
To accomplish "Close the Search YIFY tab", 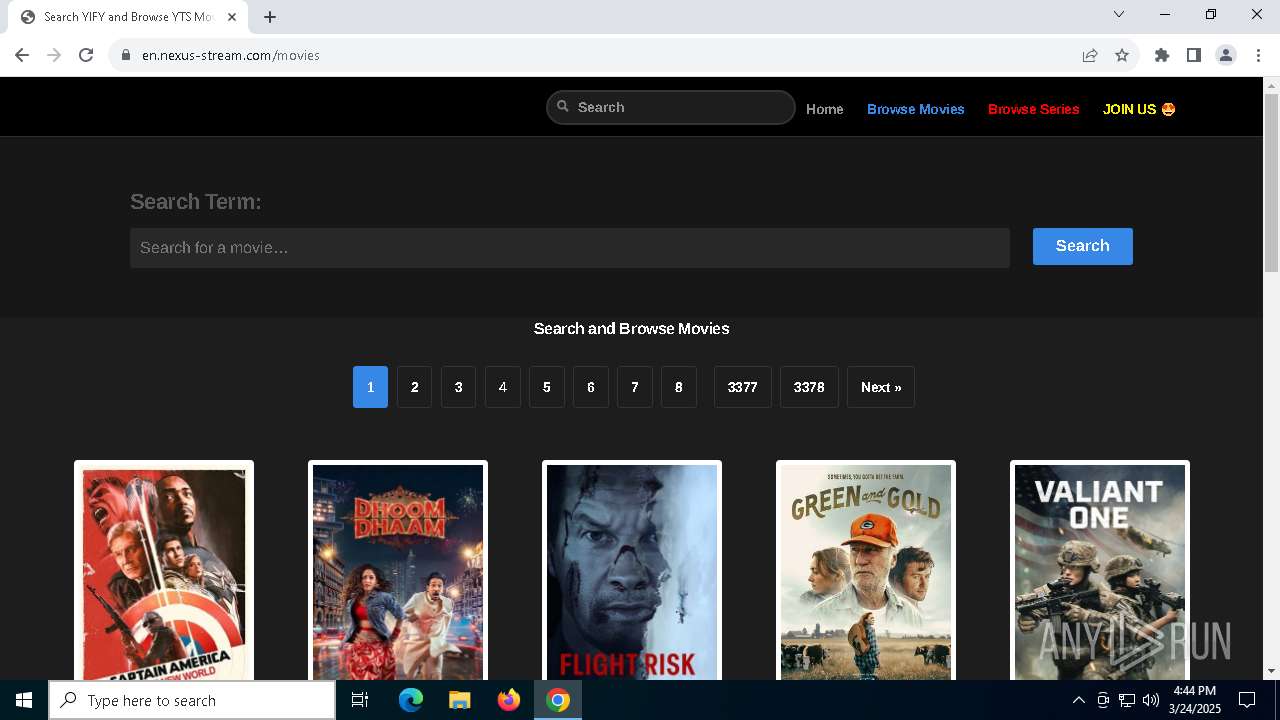I will [x=232, y=17].
